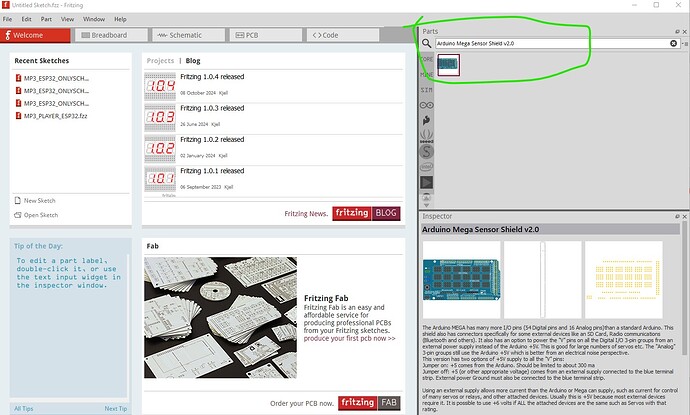This screenshot has width=690, height=415.
Task: Open the MINE parts bin
Action: [x=426, y=74]
